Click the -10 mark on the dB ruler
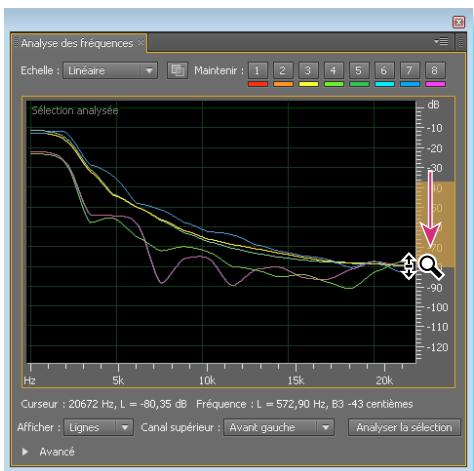Image resolution: width=474 pixels, height=471 pixels. [x=435, y=128]
